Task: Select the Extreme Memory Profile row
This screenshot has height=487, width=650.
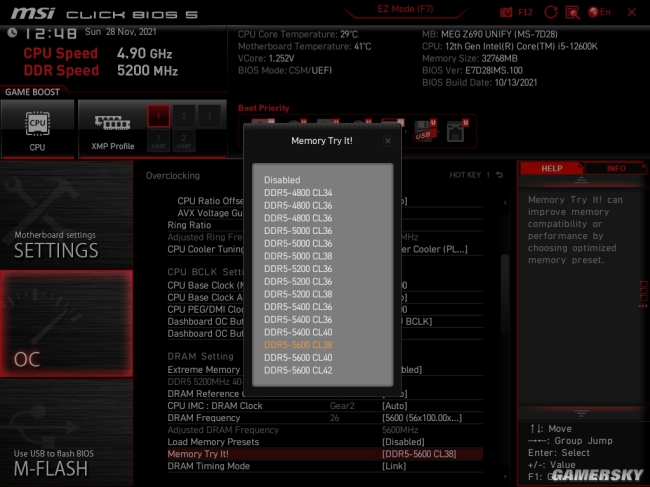Action: point(205,370)
